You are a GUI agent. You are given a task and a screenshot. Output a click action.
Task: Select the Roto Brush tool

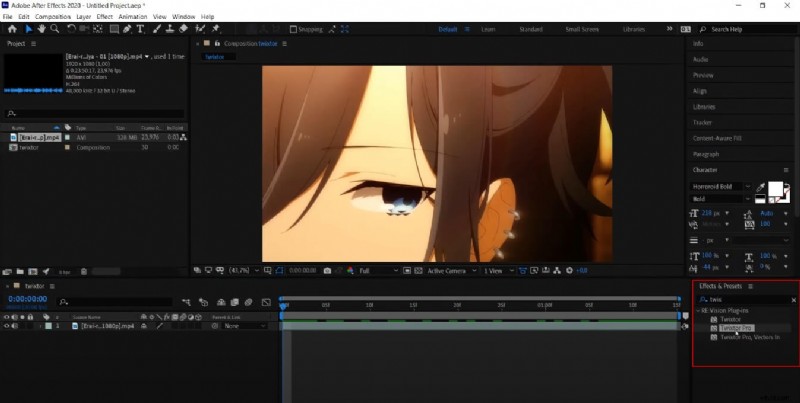point(201,29)
